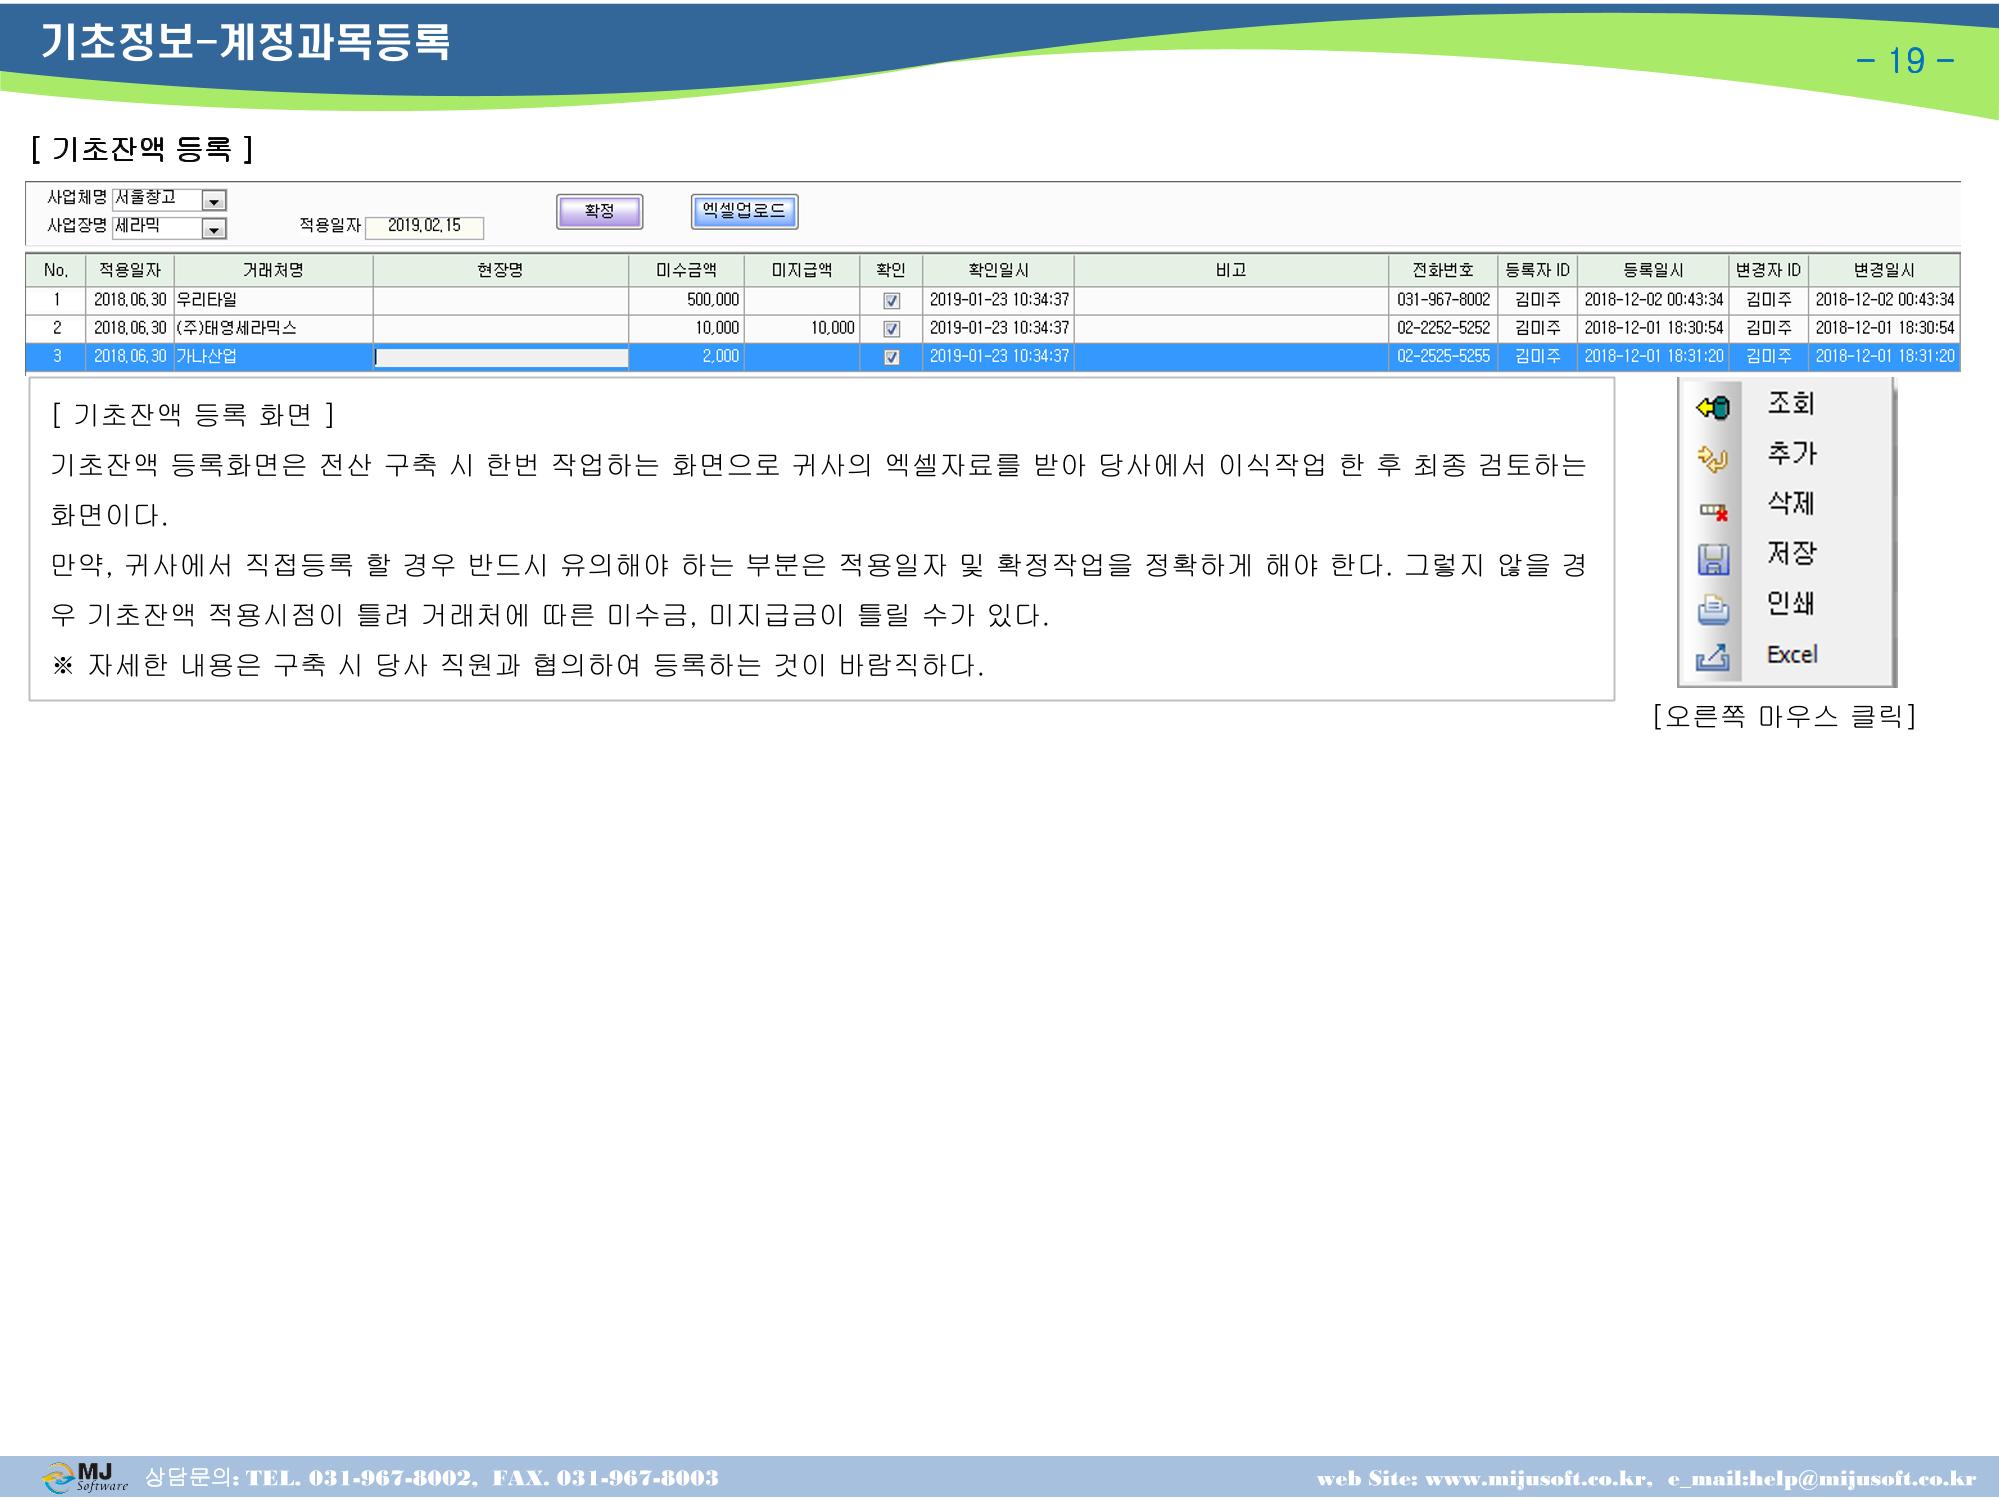Toggle 확인 checkbox for 가나산업 row

pyautogui.click(x=891, y=357)
